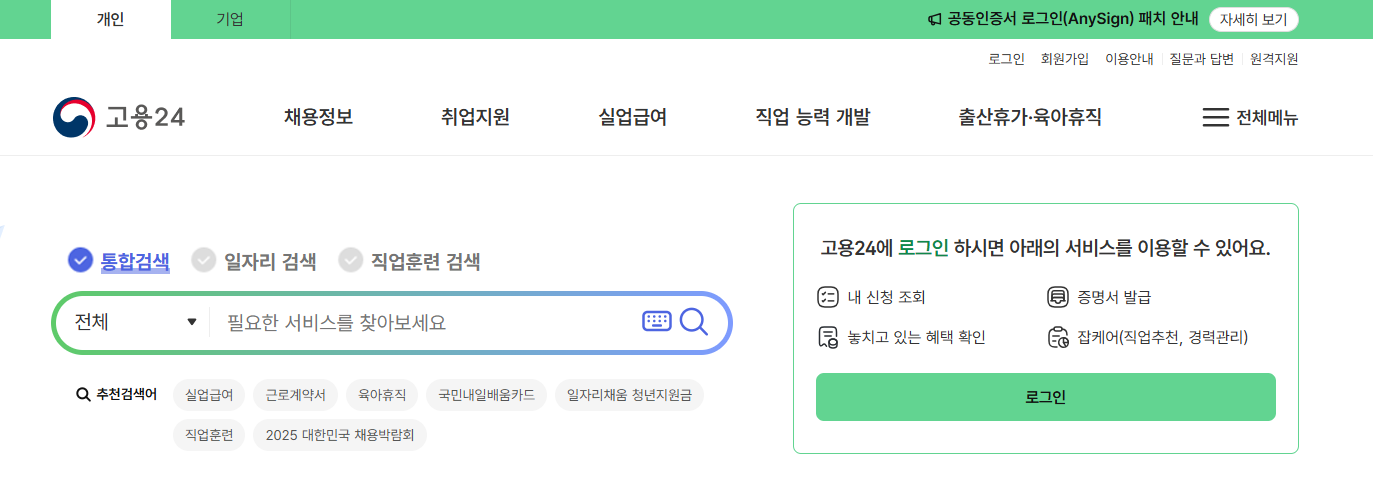
Task: Click the 일자리채움 청년지원금 keyword chip
Action: [x=629, y=395]
